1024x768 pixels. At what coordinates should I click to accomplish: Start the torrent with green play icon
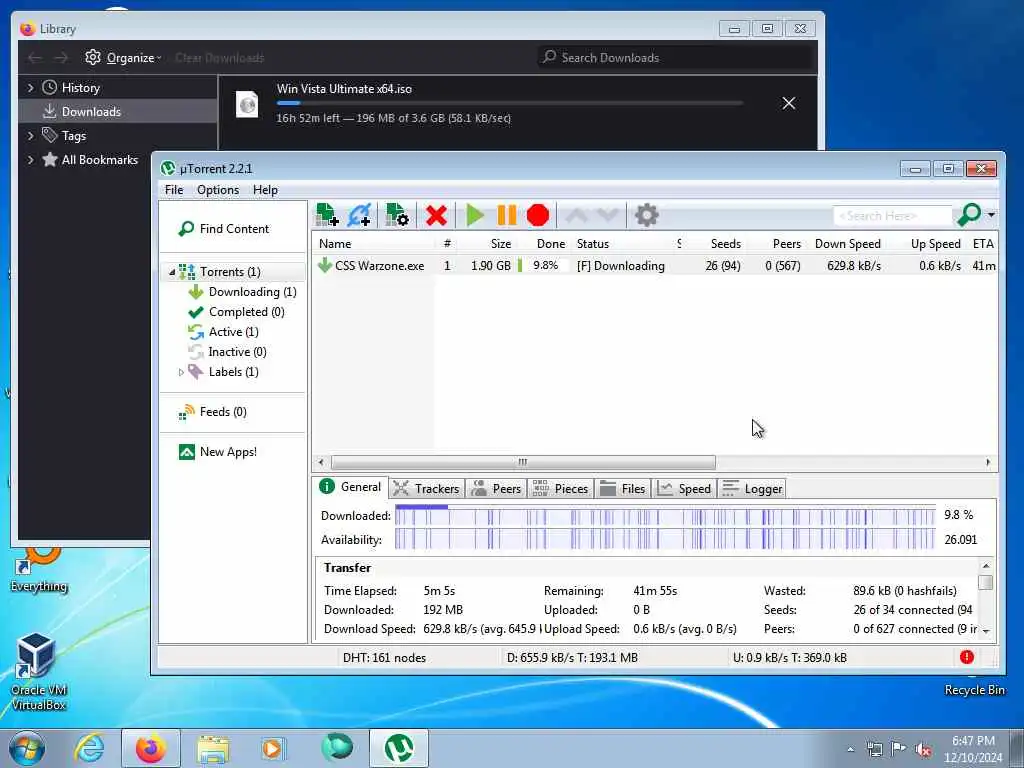click(475, 215)
